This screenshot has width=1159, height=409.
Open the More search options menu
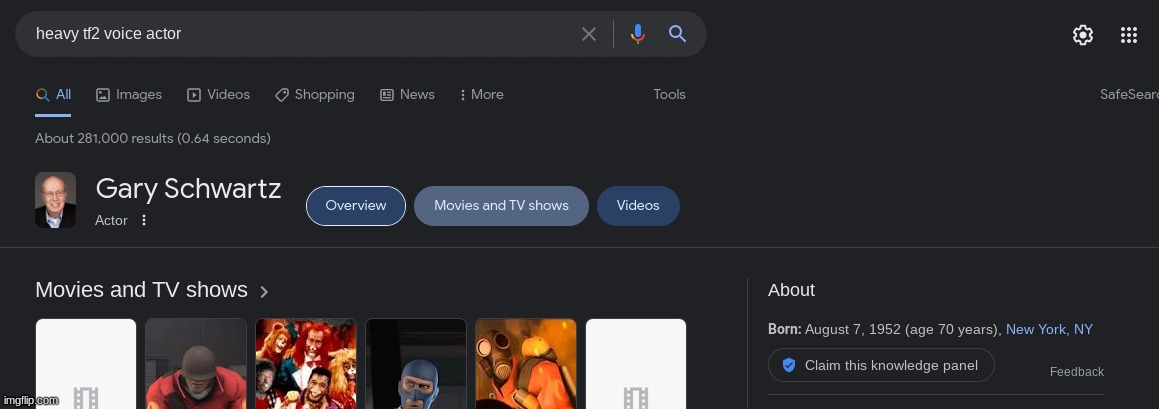click(x=481, y=95)
